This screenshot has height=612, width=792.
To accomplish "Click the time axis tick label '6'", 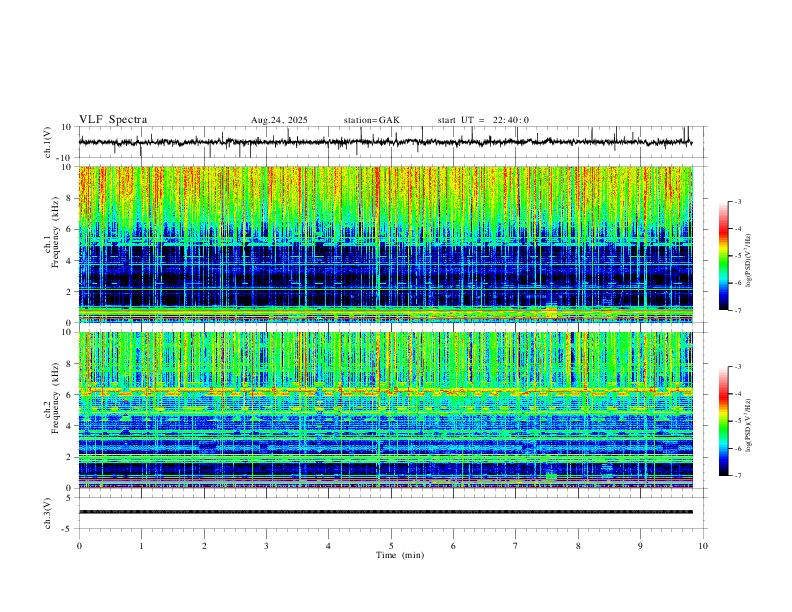I will [x=454, y=546].
